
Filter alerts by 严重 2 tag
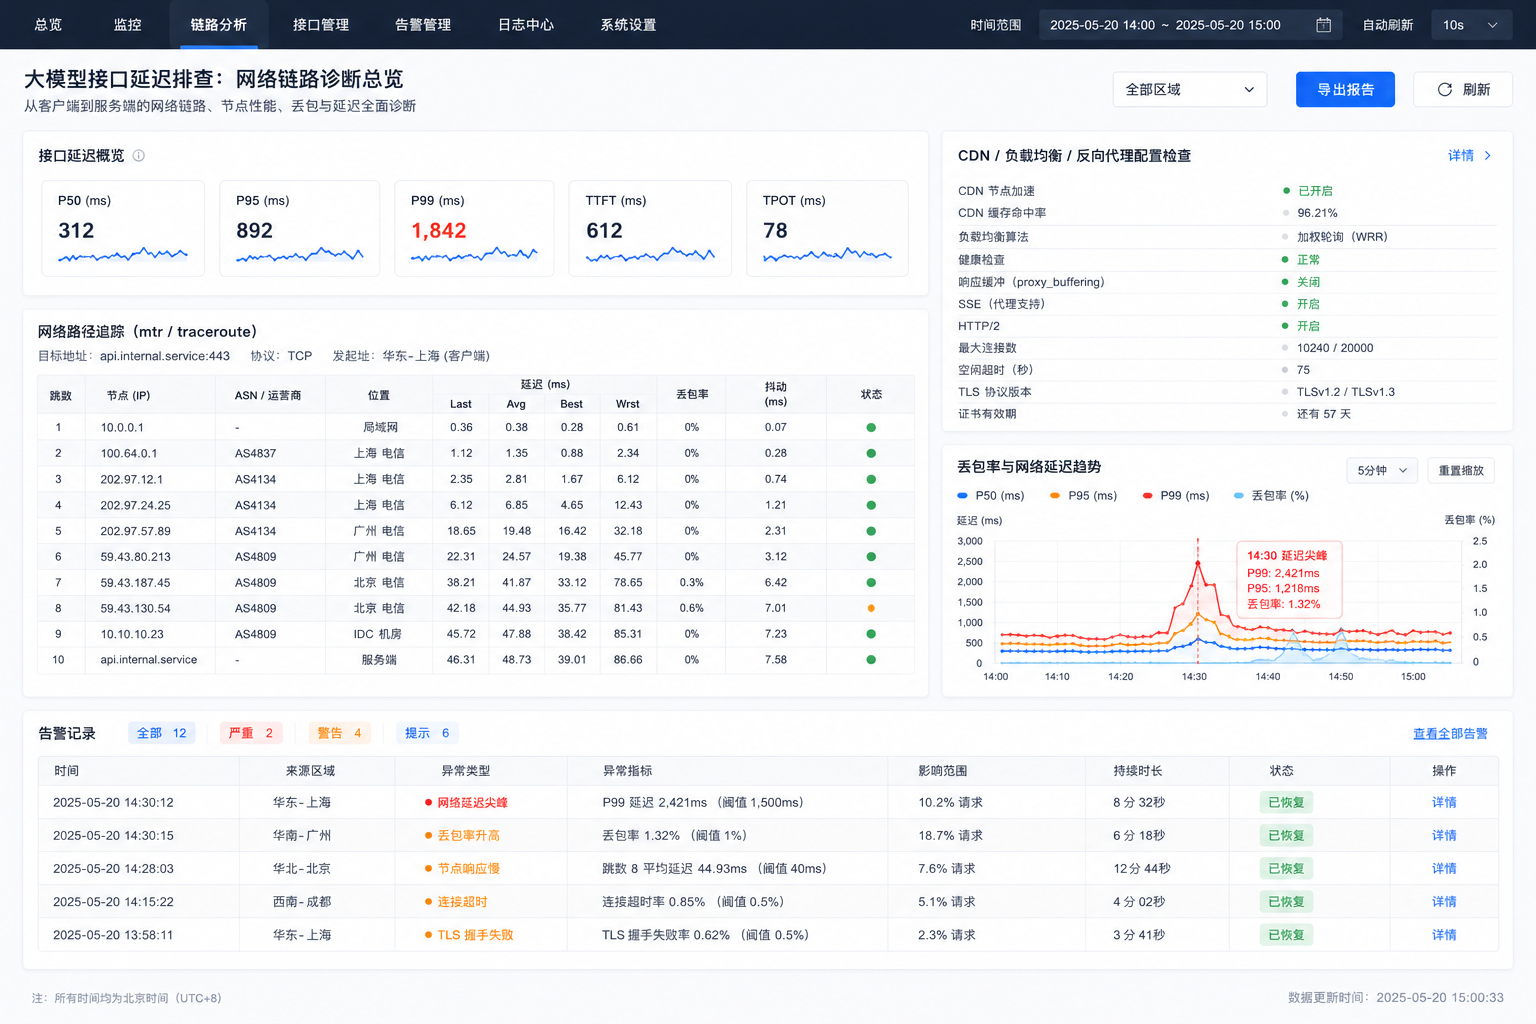(251, 733)
